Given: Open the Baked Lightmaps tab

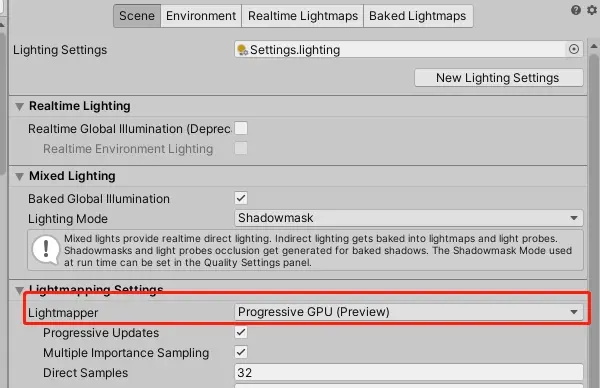Looking at the screenshot, I should 418,16.
